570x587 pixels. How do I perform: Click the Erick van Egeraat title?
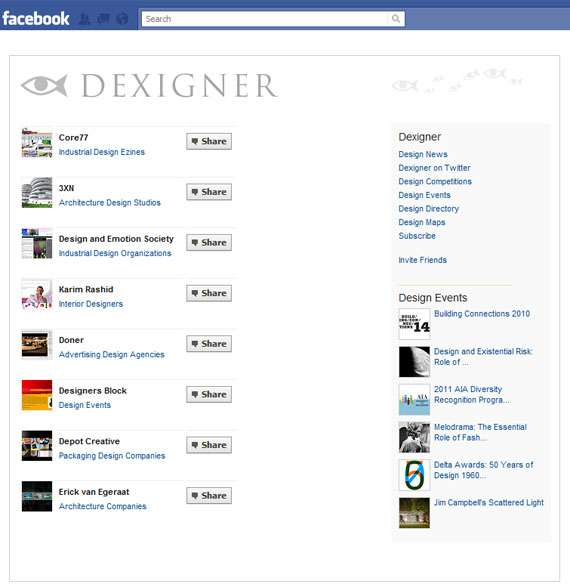pyautogui.click(x=94, y=492)
